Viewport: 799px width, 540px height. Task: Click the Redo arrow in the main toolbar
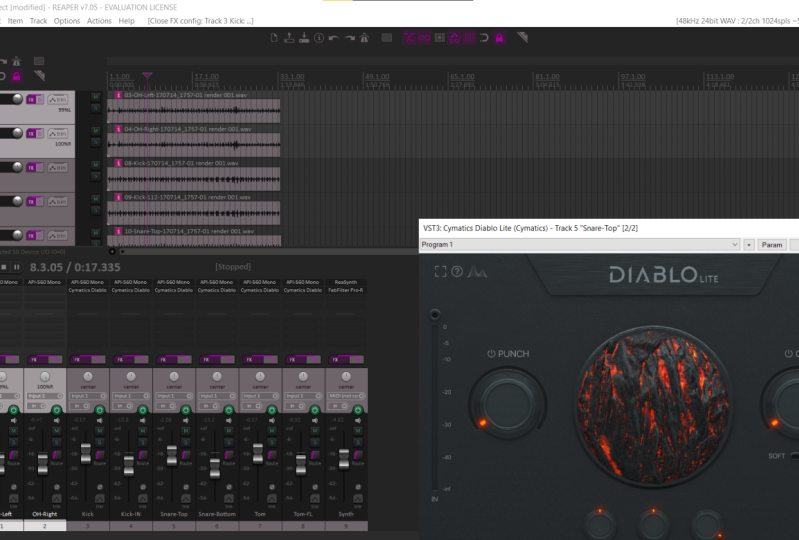pyautogui.click(x=349, y=38)
